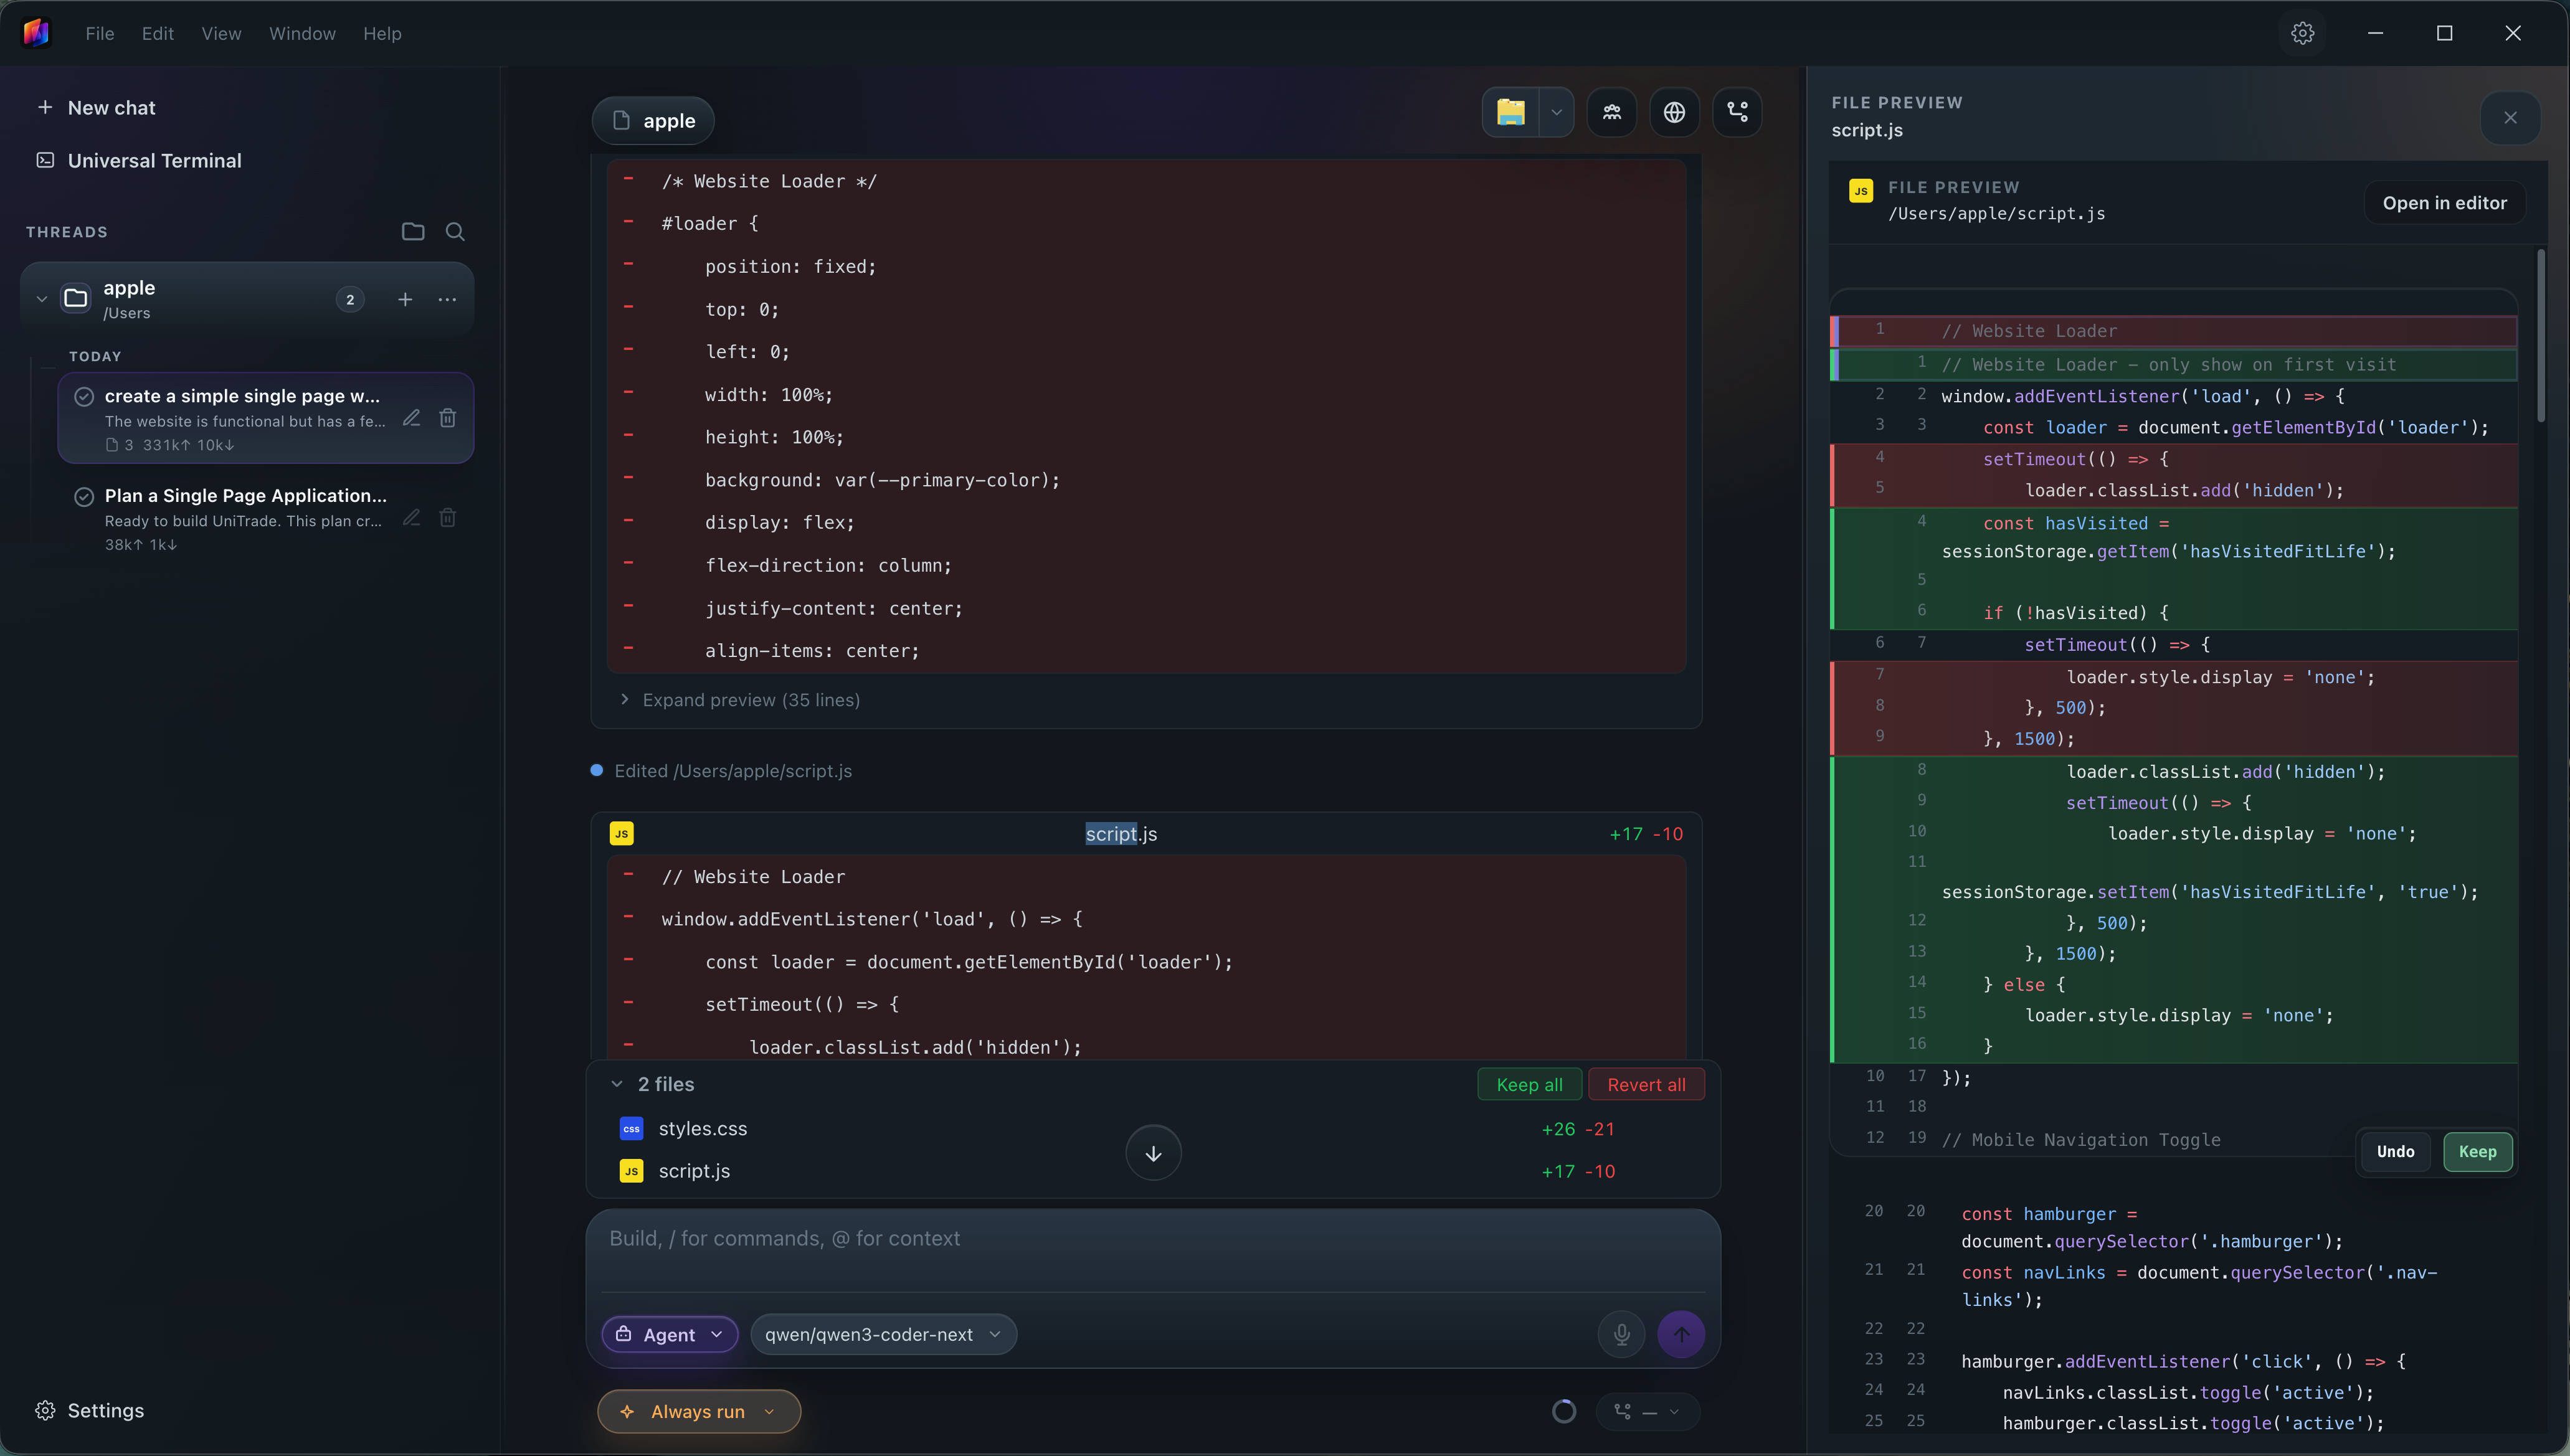2570x1456 pixels.
Task: Click the file preview scrollbar
Action: click(2540, 335)
